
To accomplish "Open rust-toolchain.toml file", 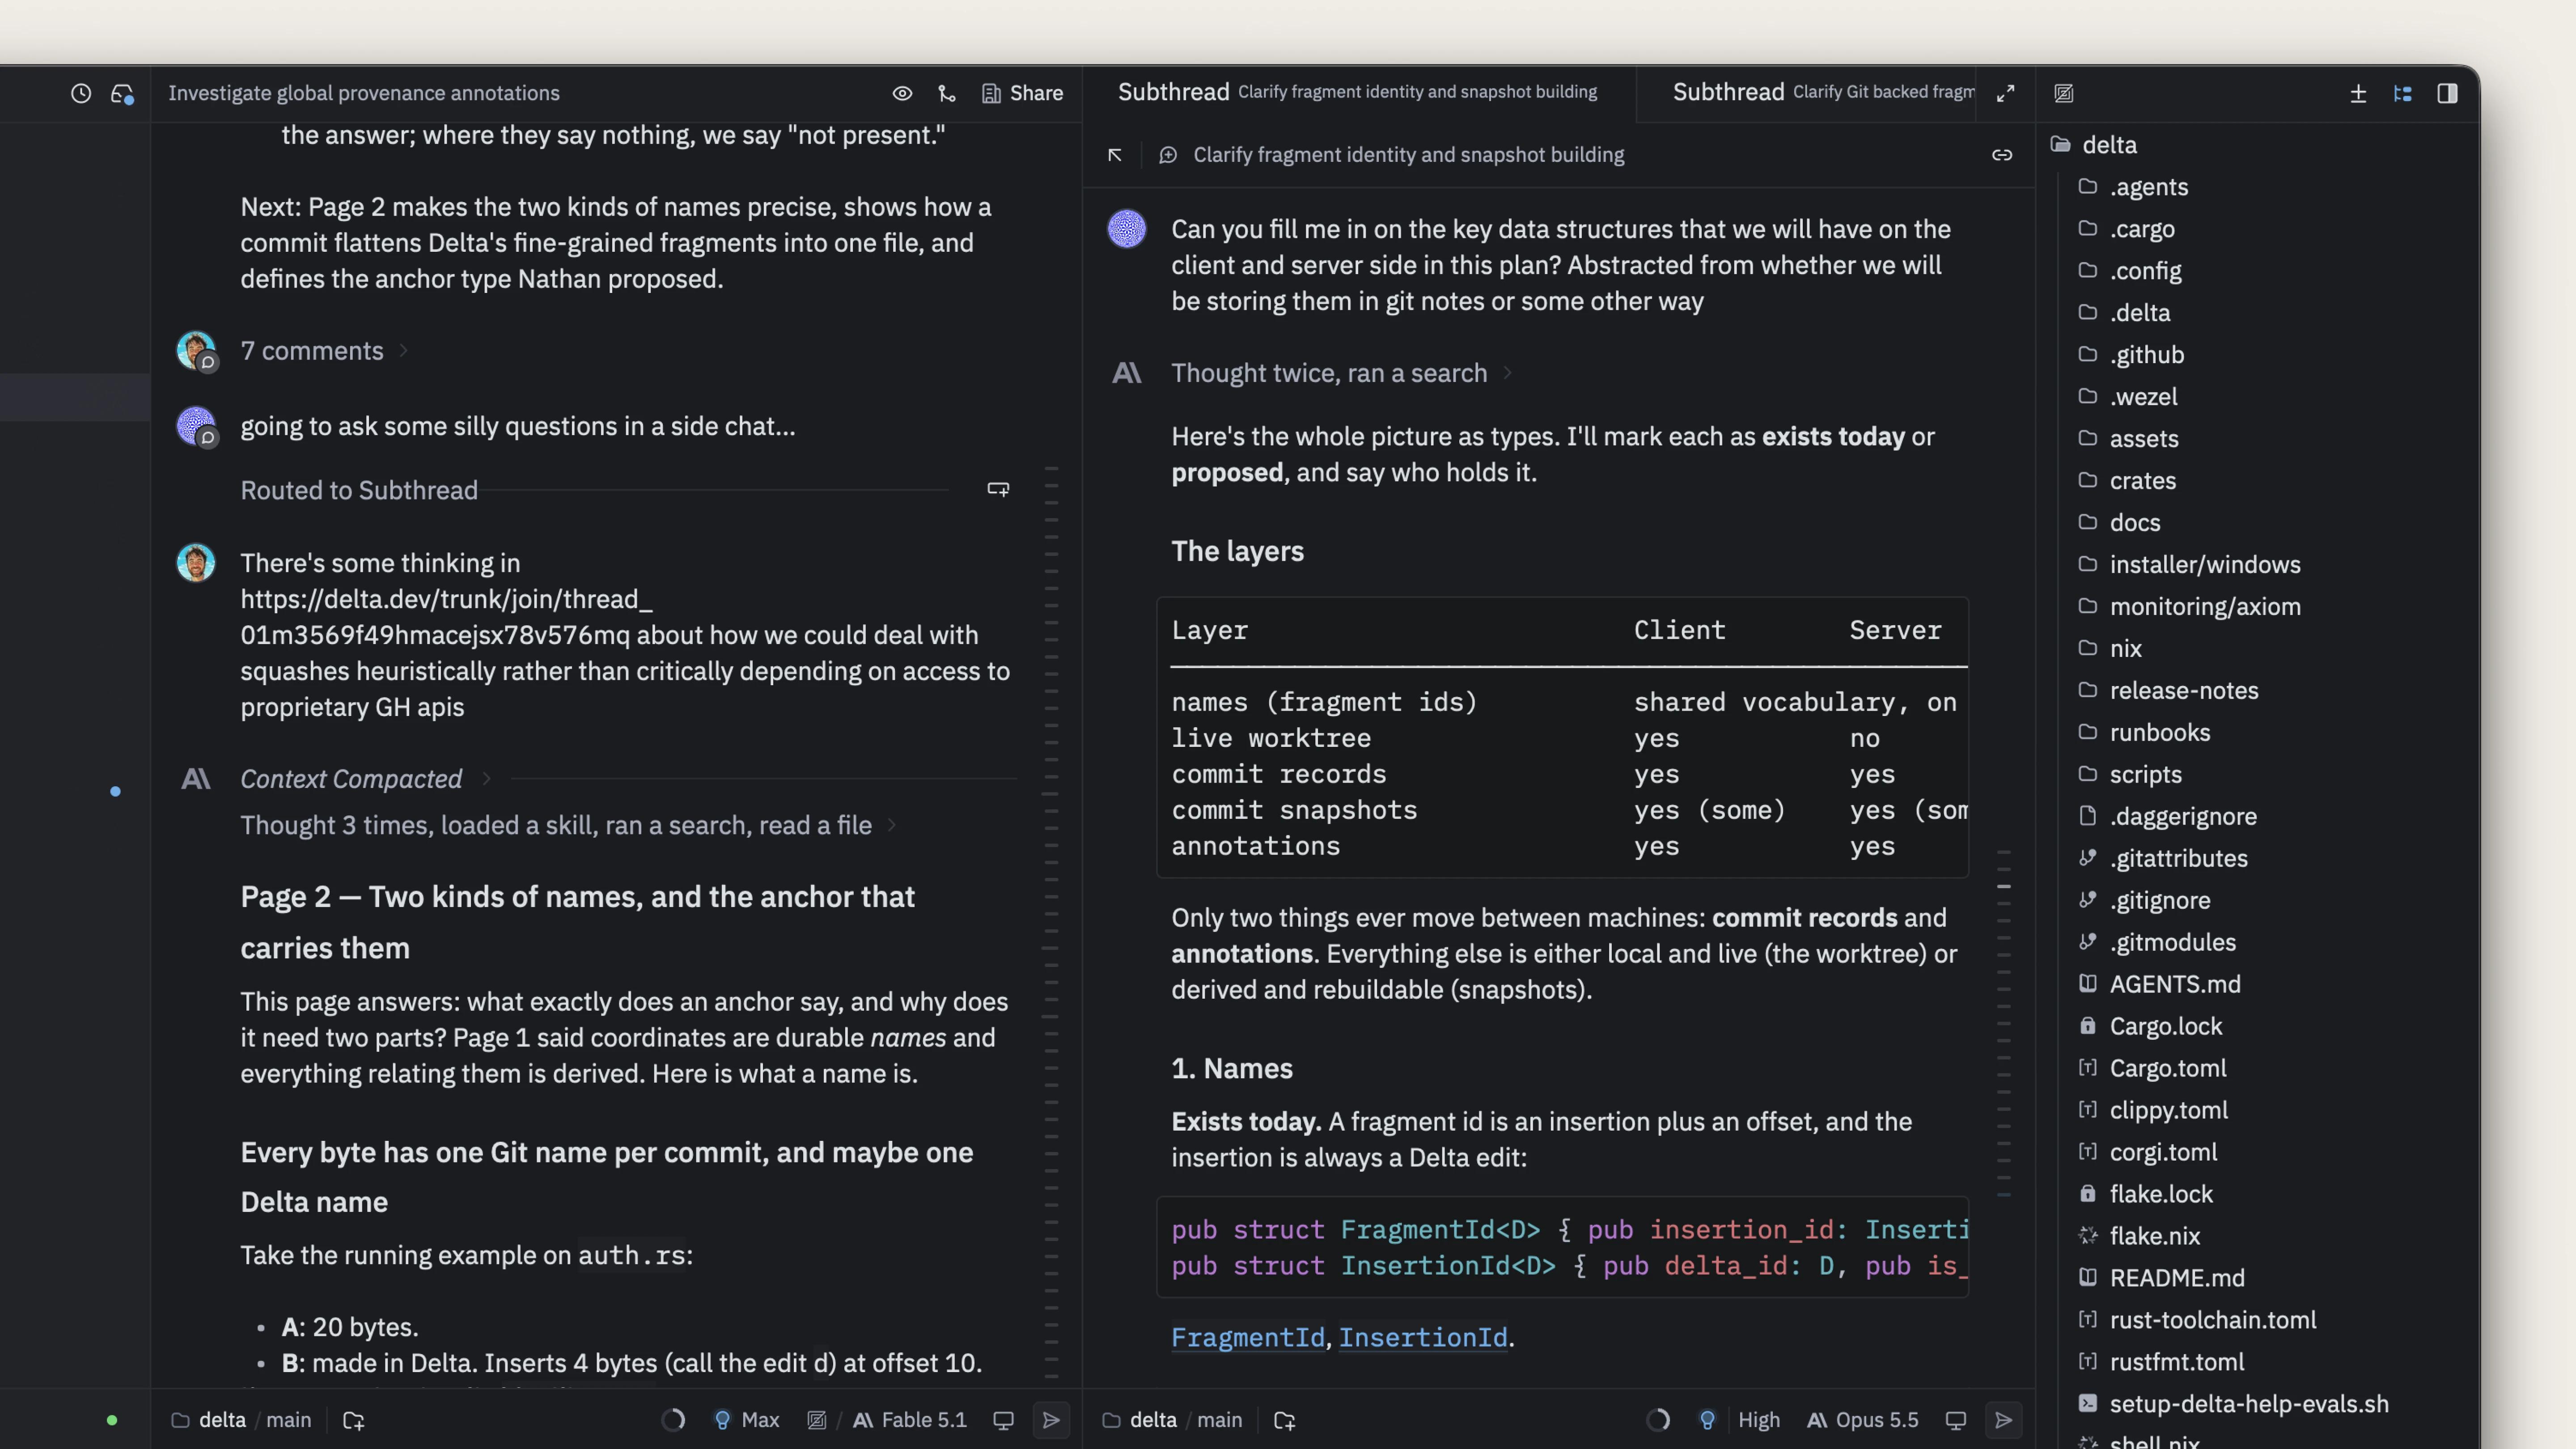I will click(2198, 1321).
